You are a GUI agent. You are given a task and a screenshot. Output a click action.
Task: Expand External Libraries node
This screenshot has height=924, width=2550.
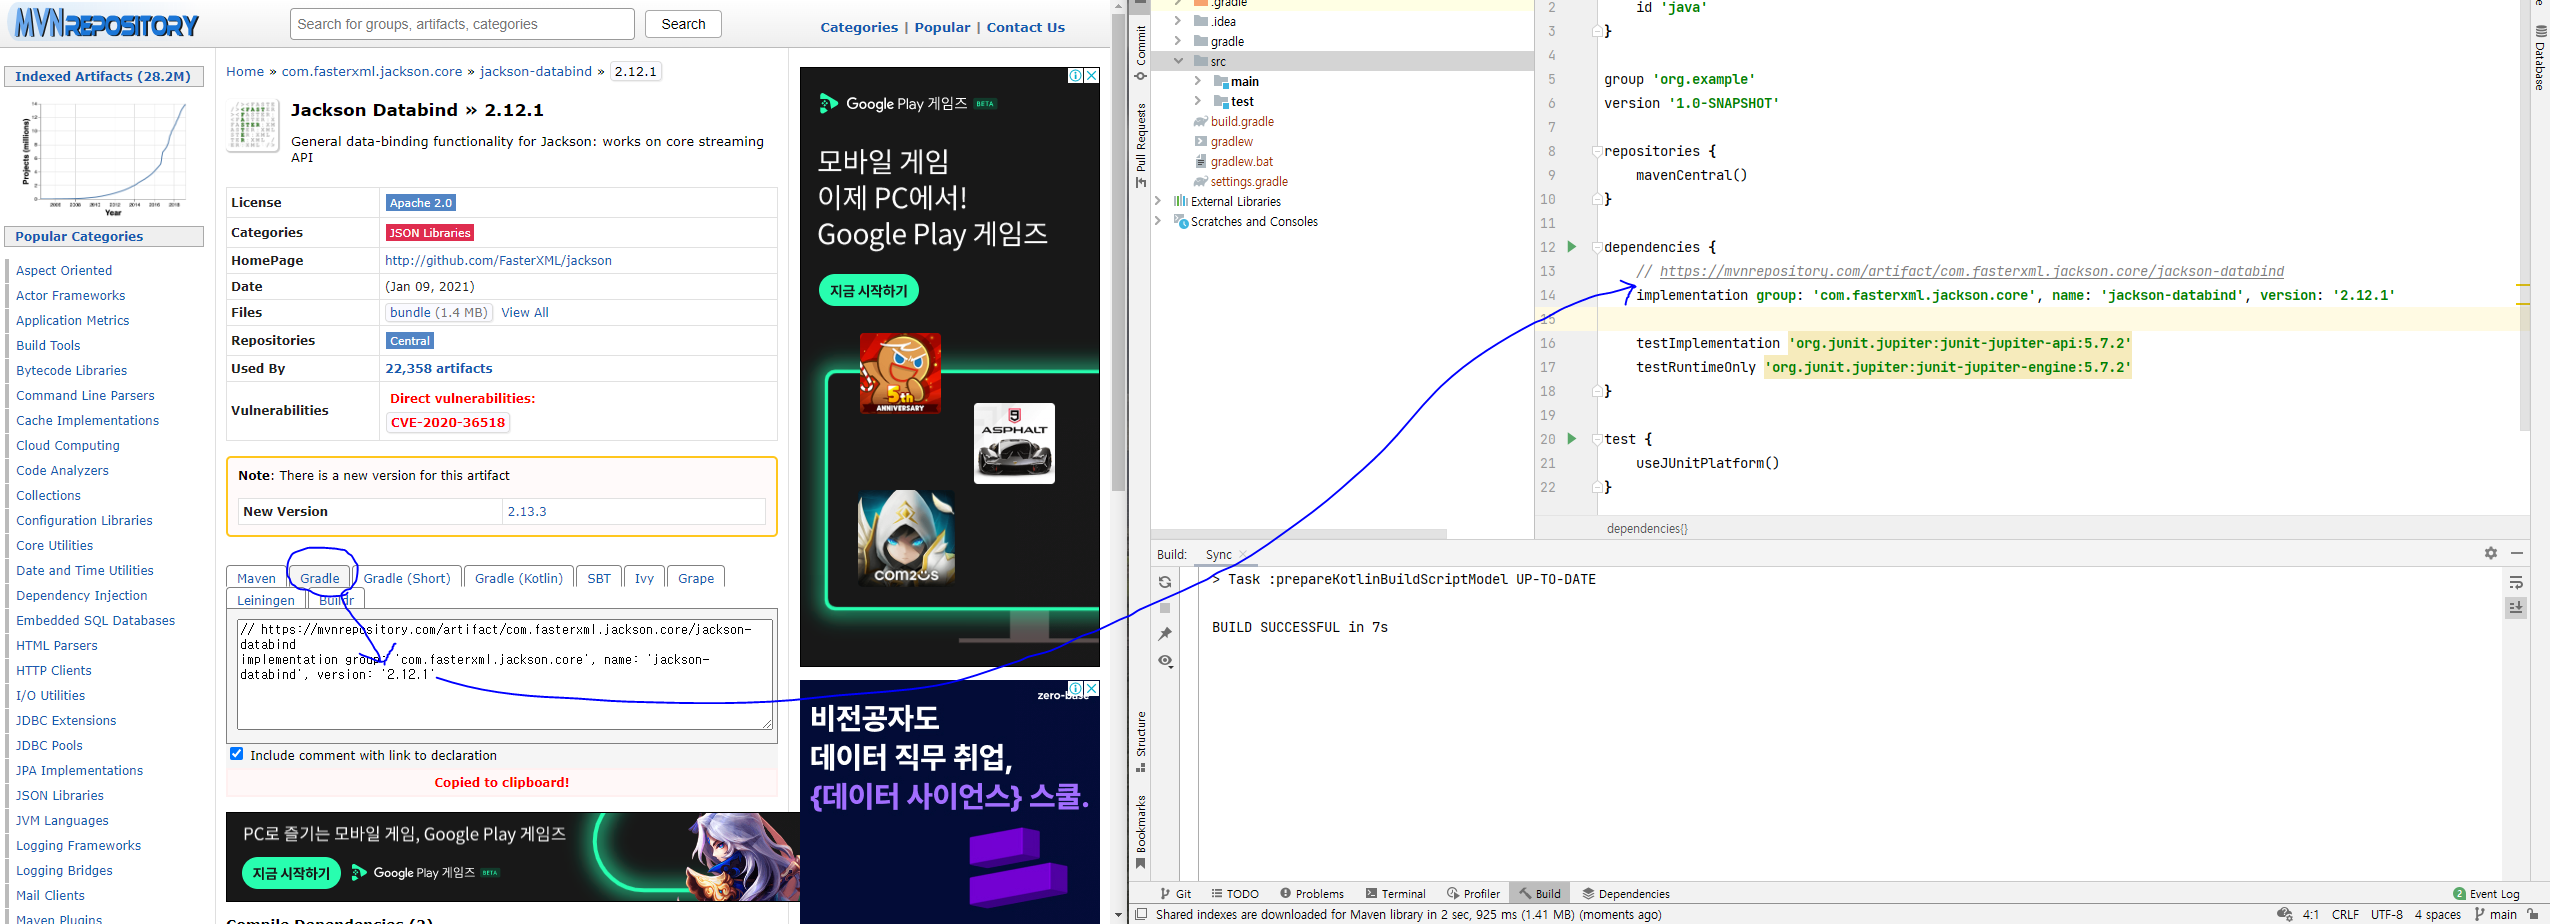(x=1158, y=201)
